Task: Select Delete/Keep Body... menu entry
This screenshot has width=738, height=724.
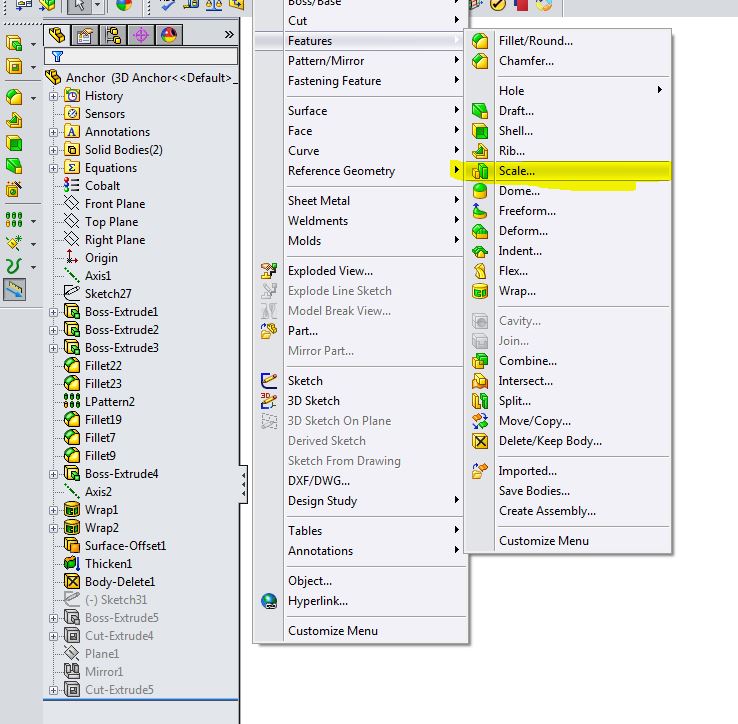Action: click(x=550, y=441)
